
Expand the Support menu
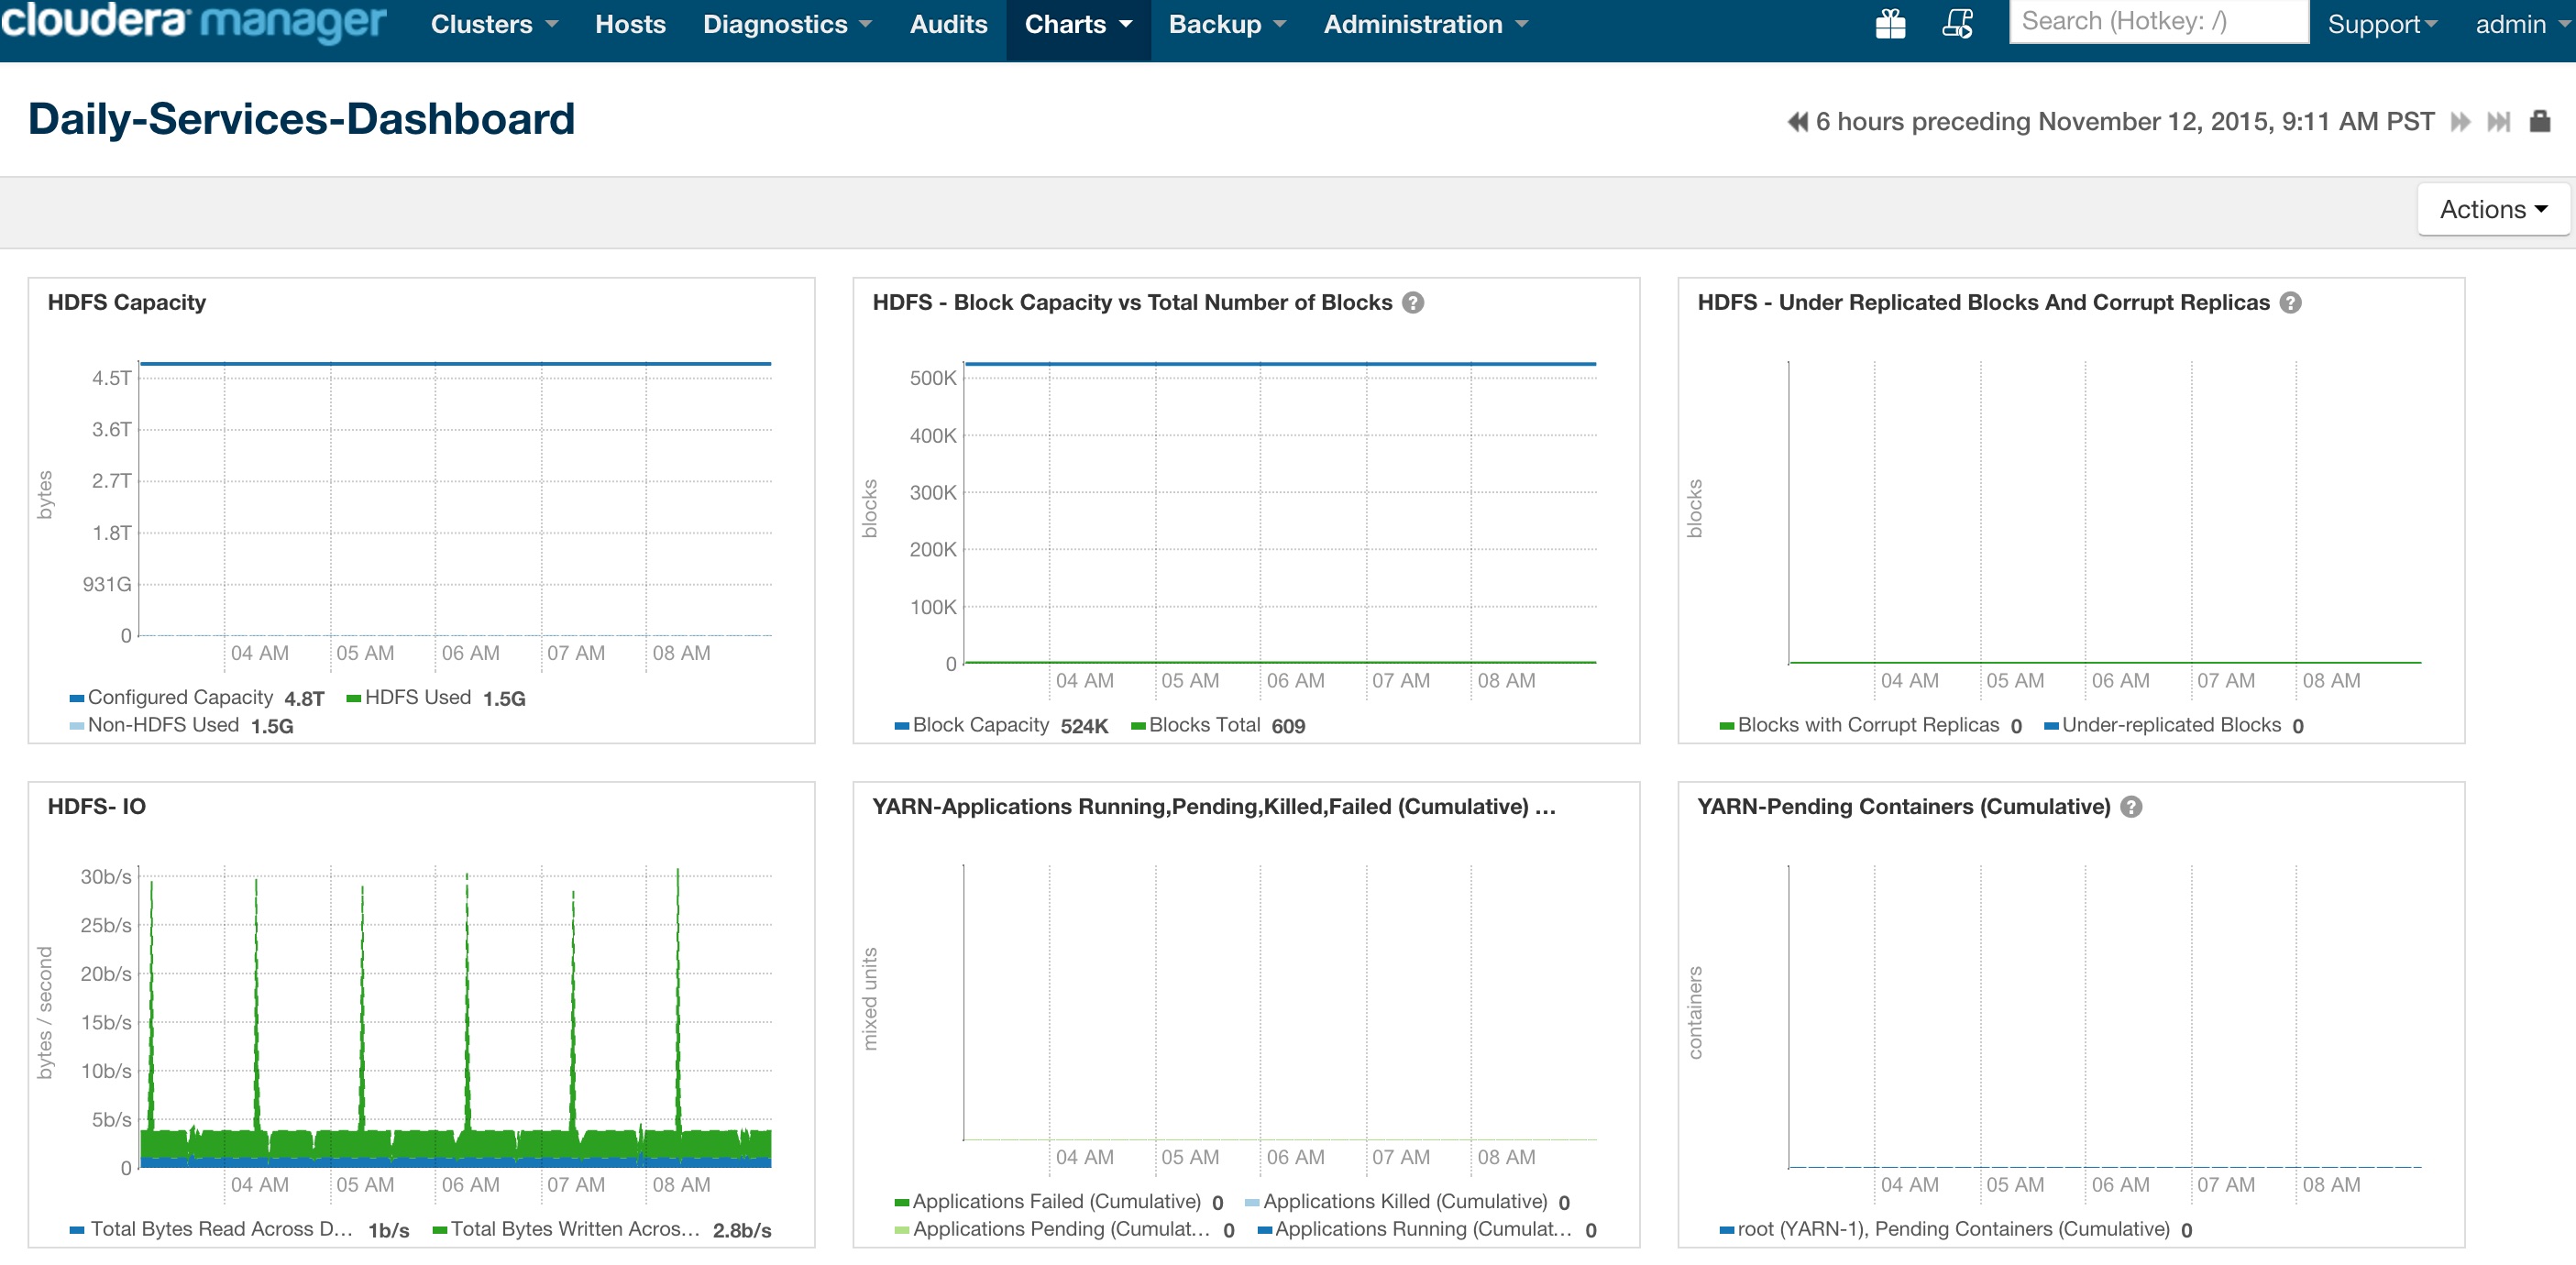tap(2382, 24)
